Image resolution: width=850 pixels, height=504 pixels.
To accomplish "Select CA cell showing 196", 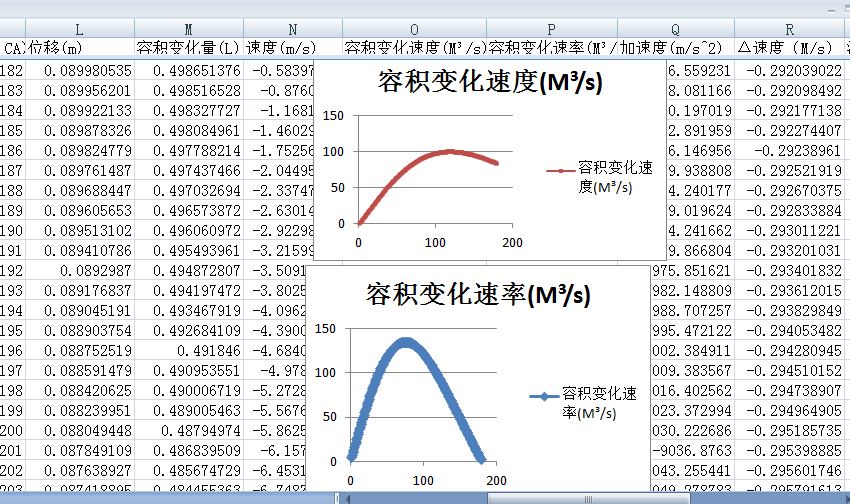I will pyautogui.click(x=12, y=351).
